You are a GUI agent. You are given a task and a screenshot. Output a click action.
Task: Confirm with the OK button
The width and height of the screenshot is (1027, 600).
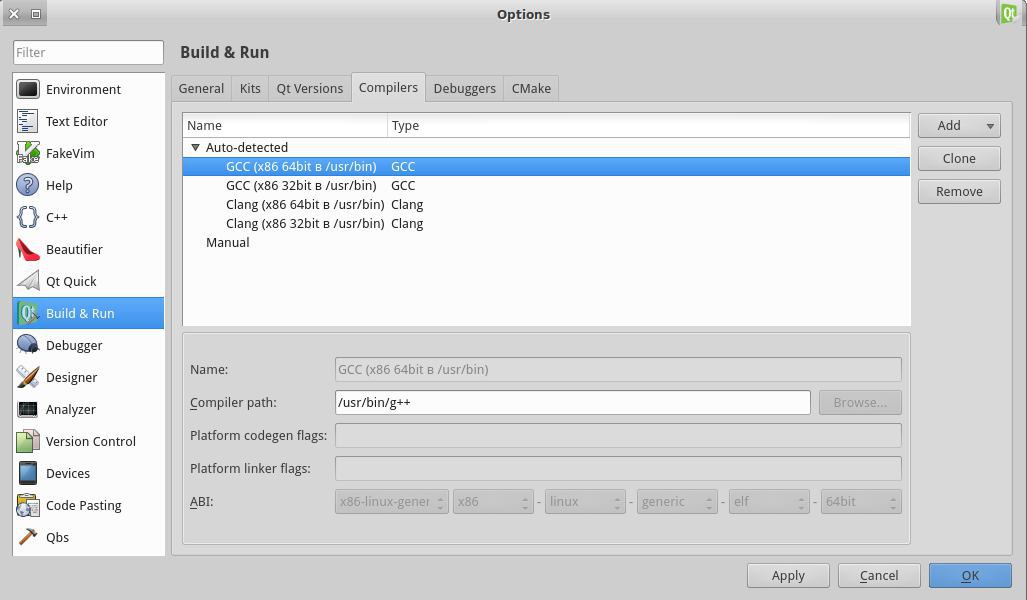click(970, 576)
